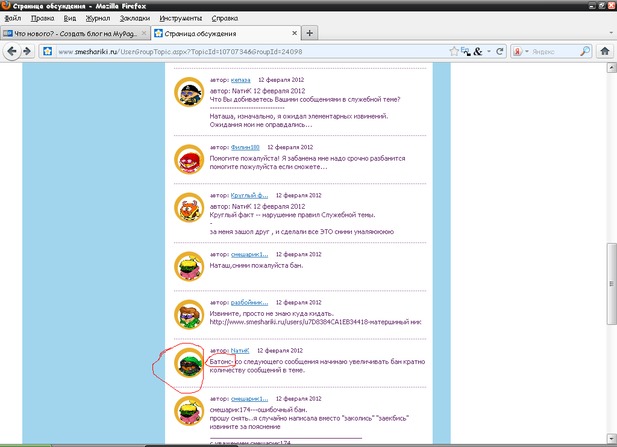The height and width of the screenshot is (447, 617).
Task: Click the Firefox logo in title bar
Action: tap(6, 6)
